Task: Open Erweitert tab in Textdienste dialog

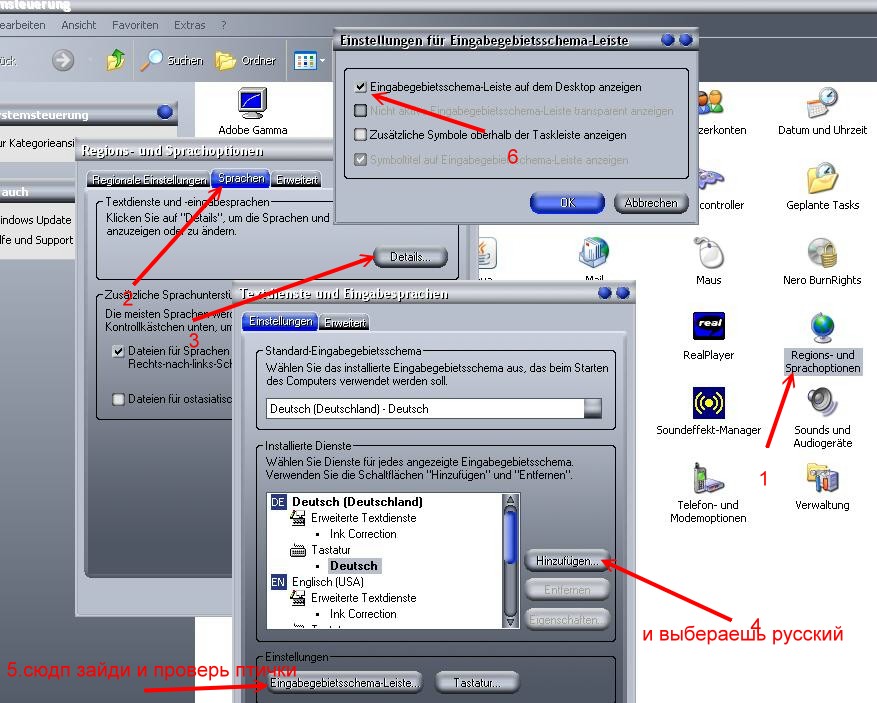Action: click(x=345, y=323)
